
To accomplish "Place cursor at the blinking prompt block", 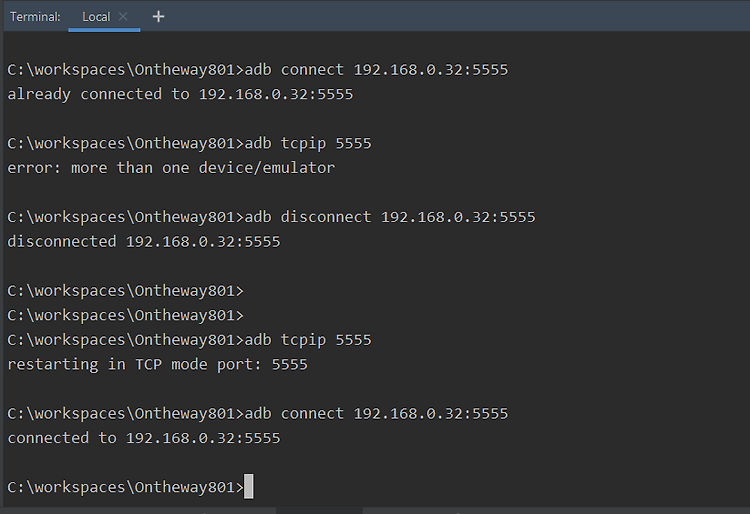I will [249, 486].
